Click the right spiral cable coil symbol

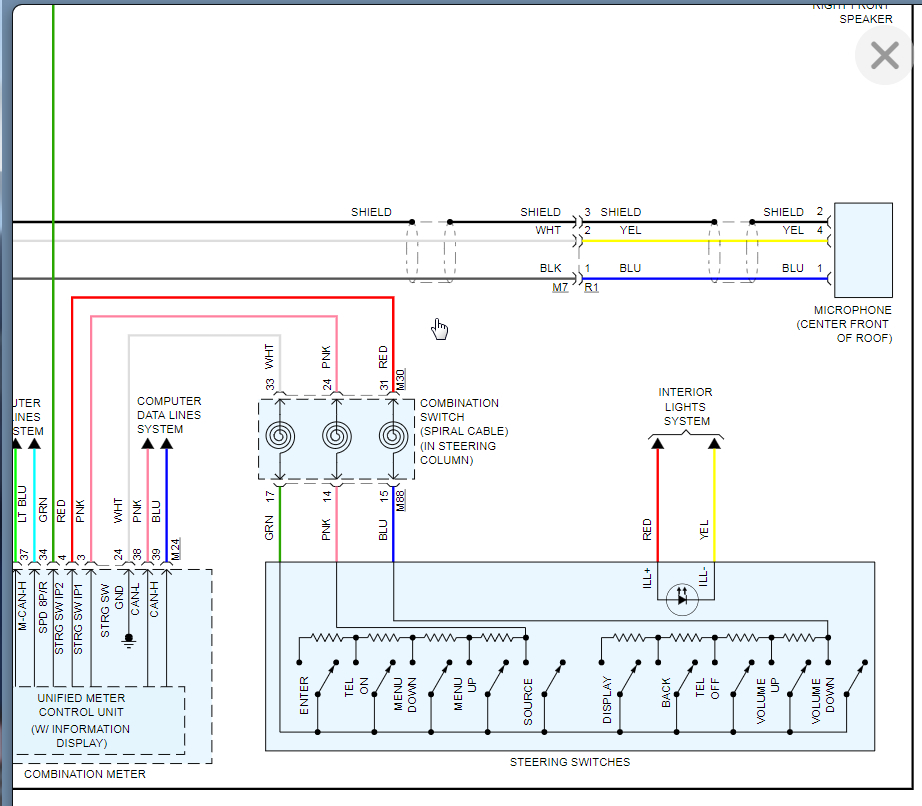(x=393, y=437)
